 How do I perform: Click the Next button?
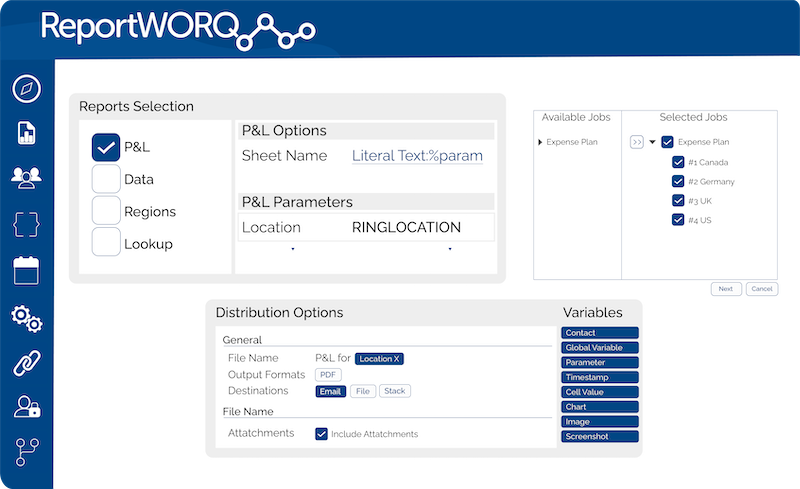tap(725, 289)
